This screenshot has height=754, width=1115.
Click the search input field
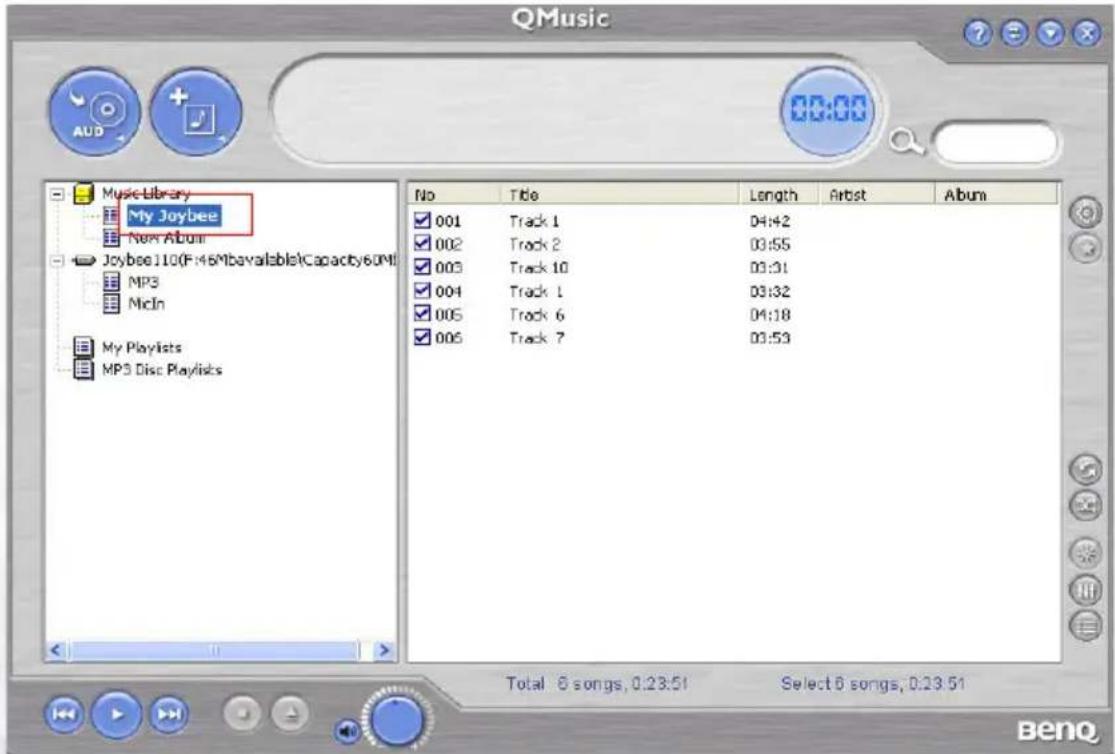pyautogui.click(x=996, y=142)
